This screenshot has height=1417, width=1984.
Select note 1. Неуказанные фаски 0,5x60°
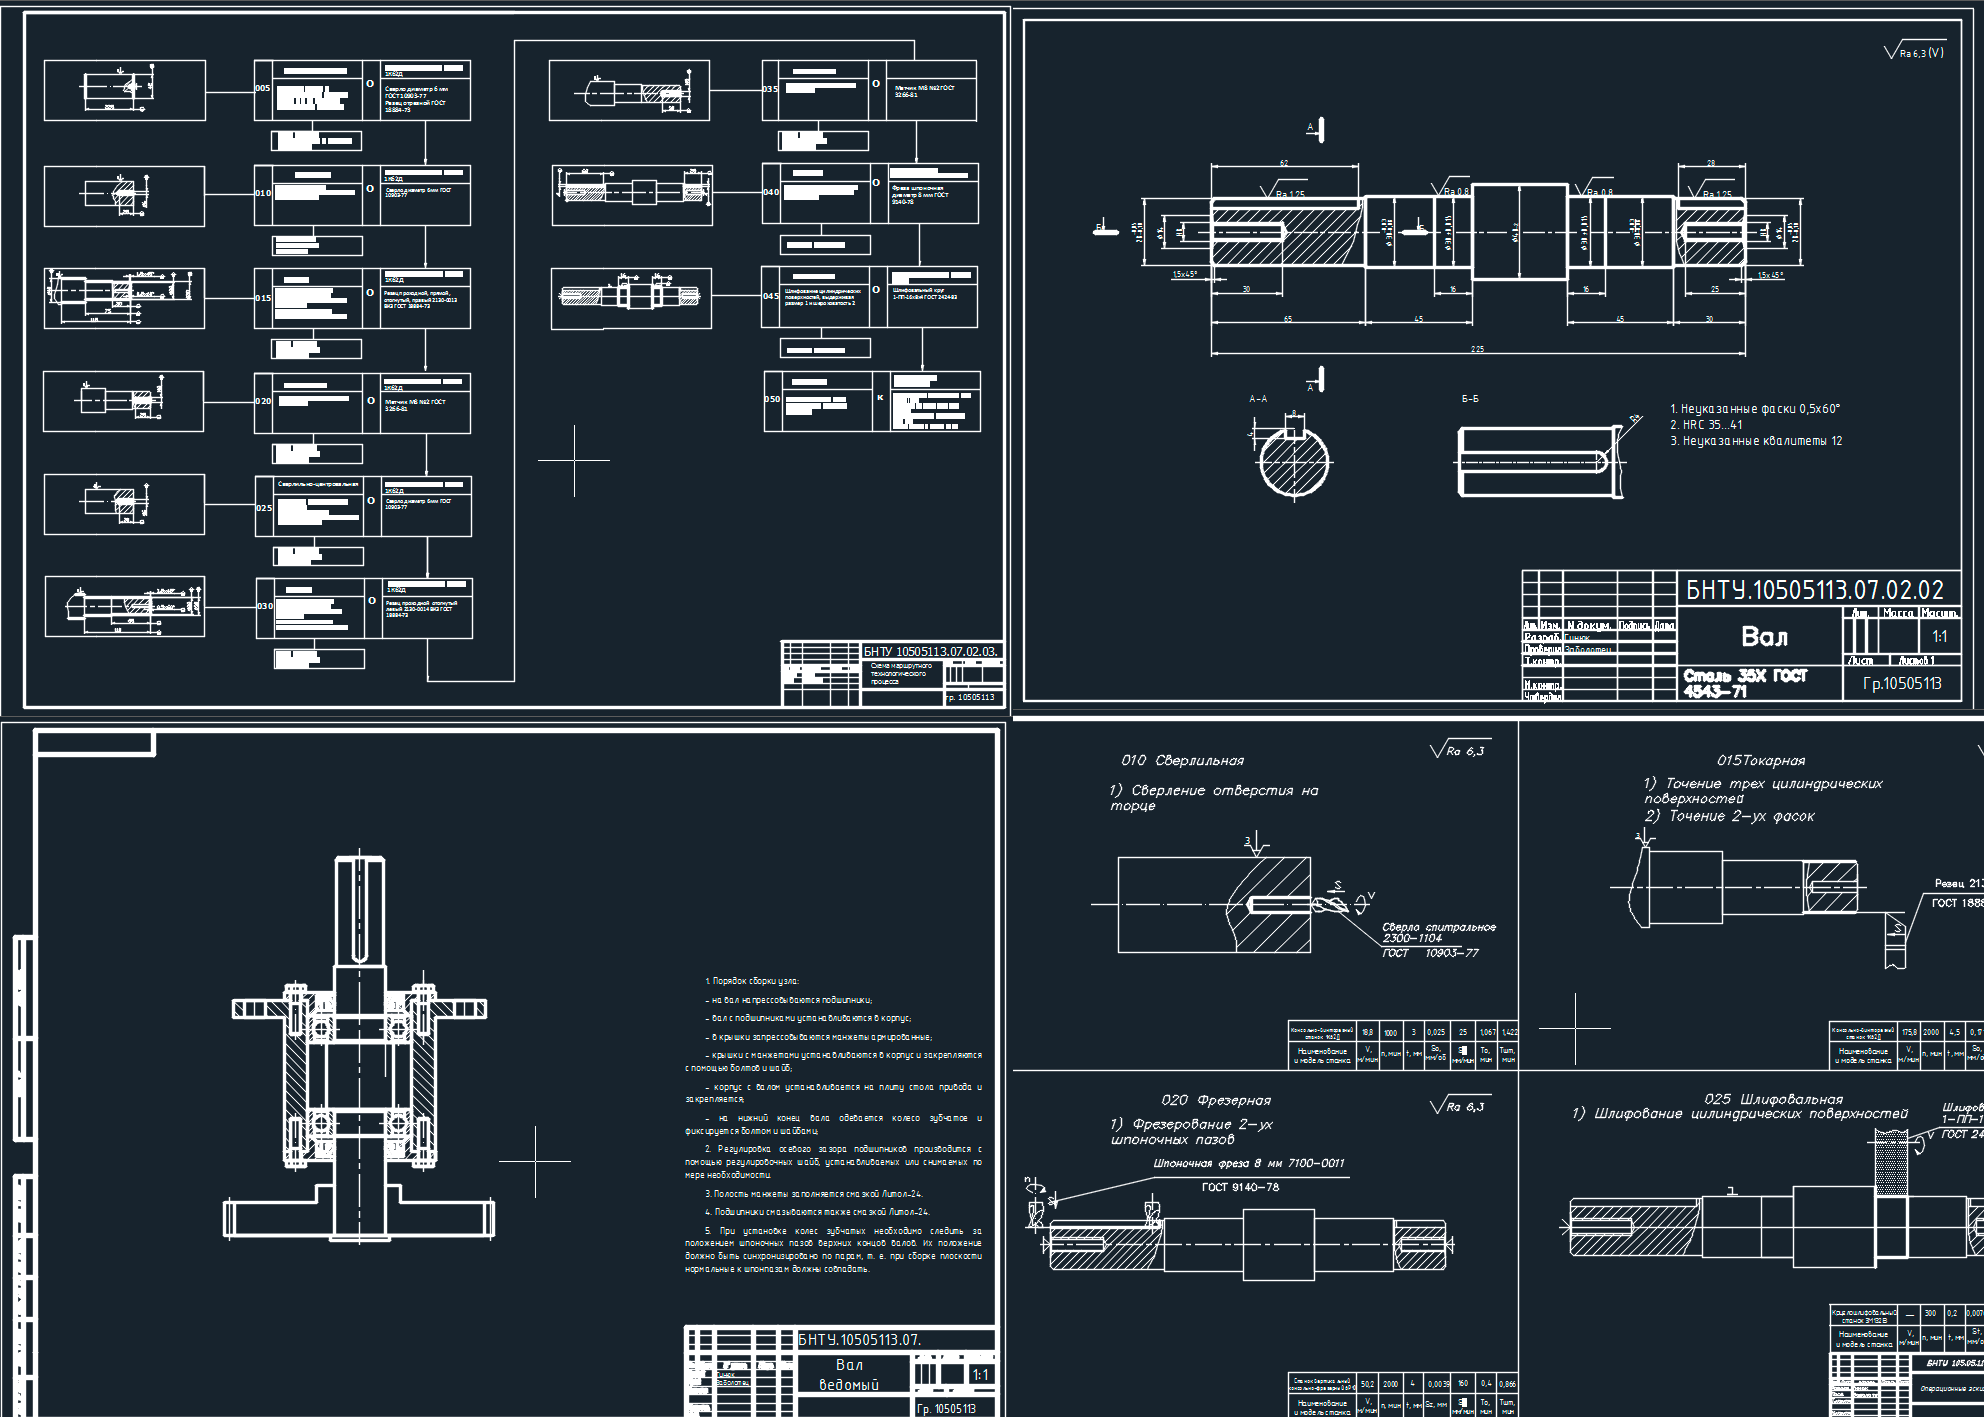pyautogui.click(x=1754, y=408)
